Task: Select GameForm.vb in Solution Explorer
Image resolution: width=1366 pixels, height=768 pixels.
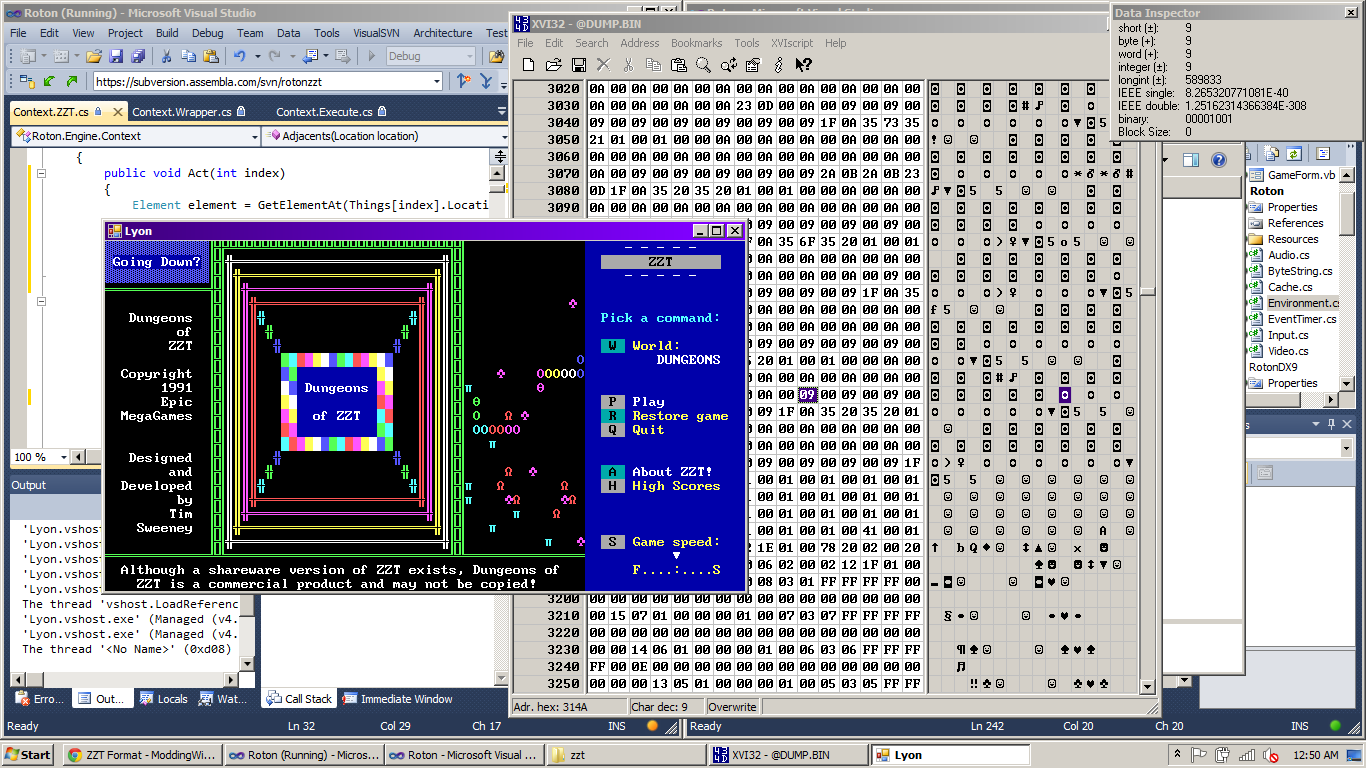Action: [1301, 175]
